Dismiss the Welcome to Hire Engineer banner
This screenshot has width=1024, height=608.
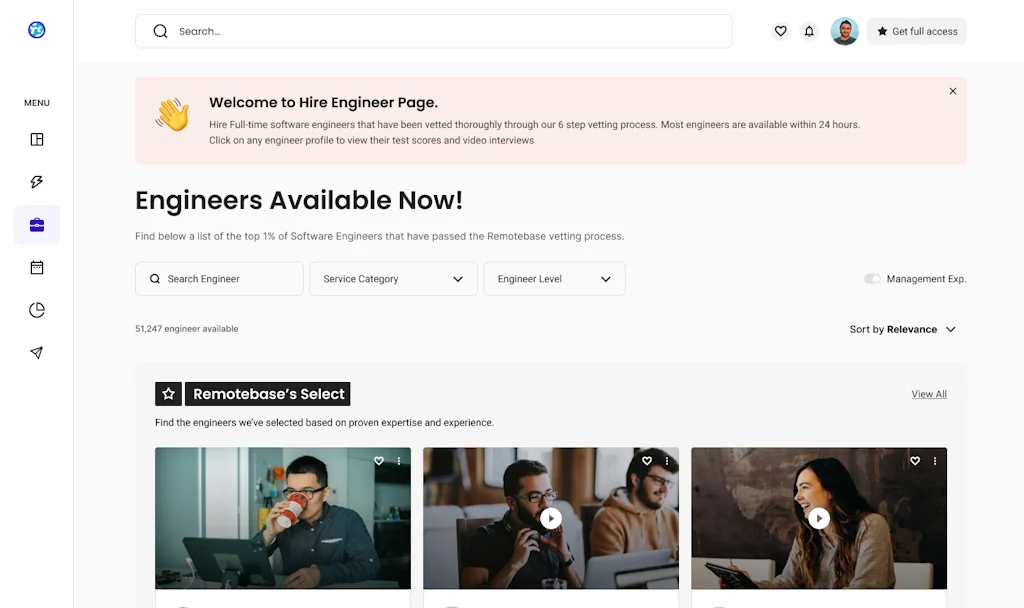click(x=952, y=91)
